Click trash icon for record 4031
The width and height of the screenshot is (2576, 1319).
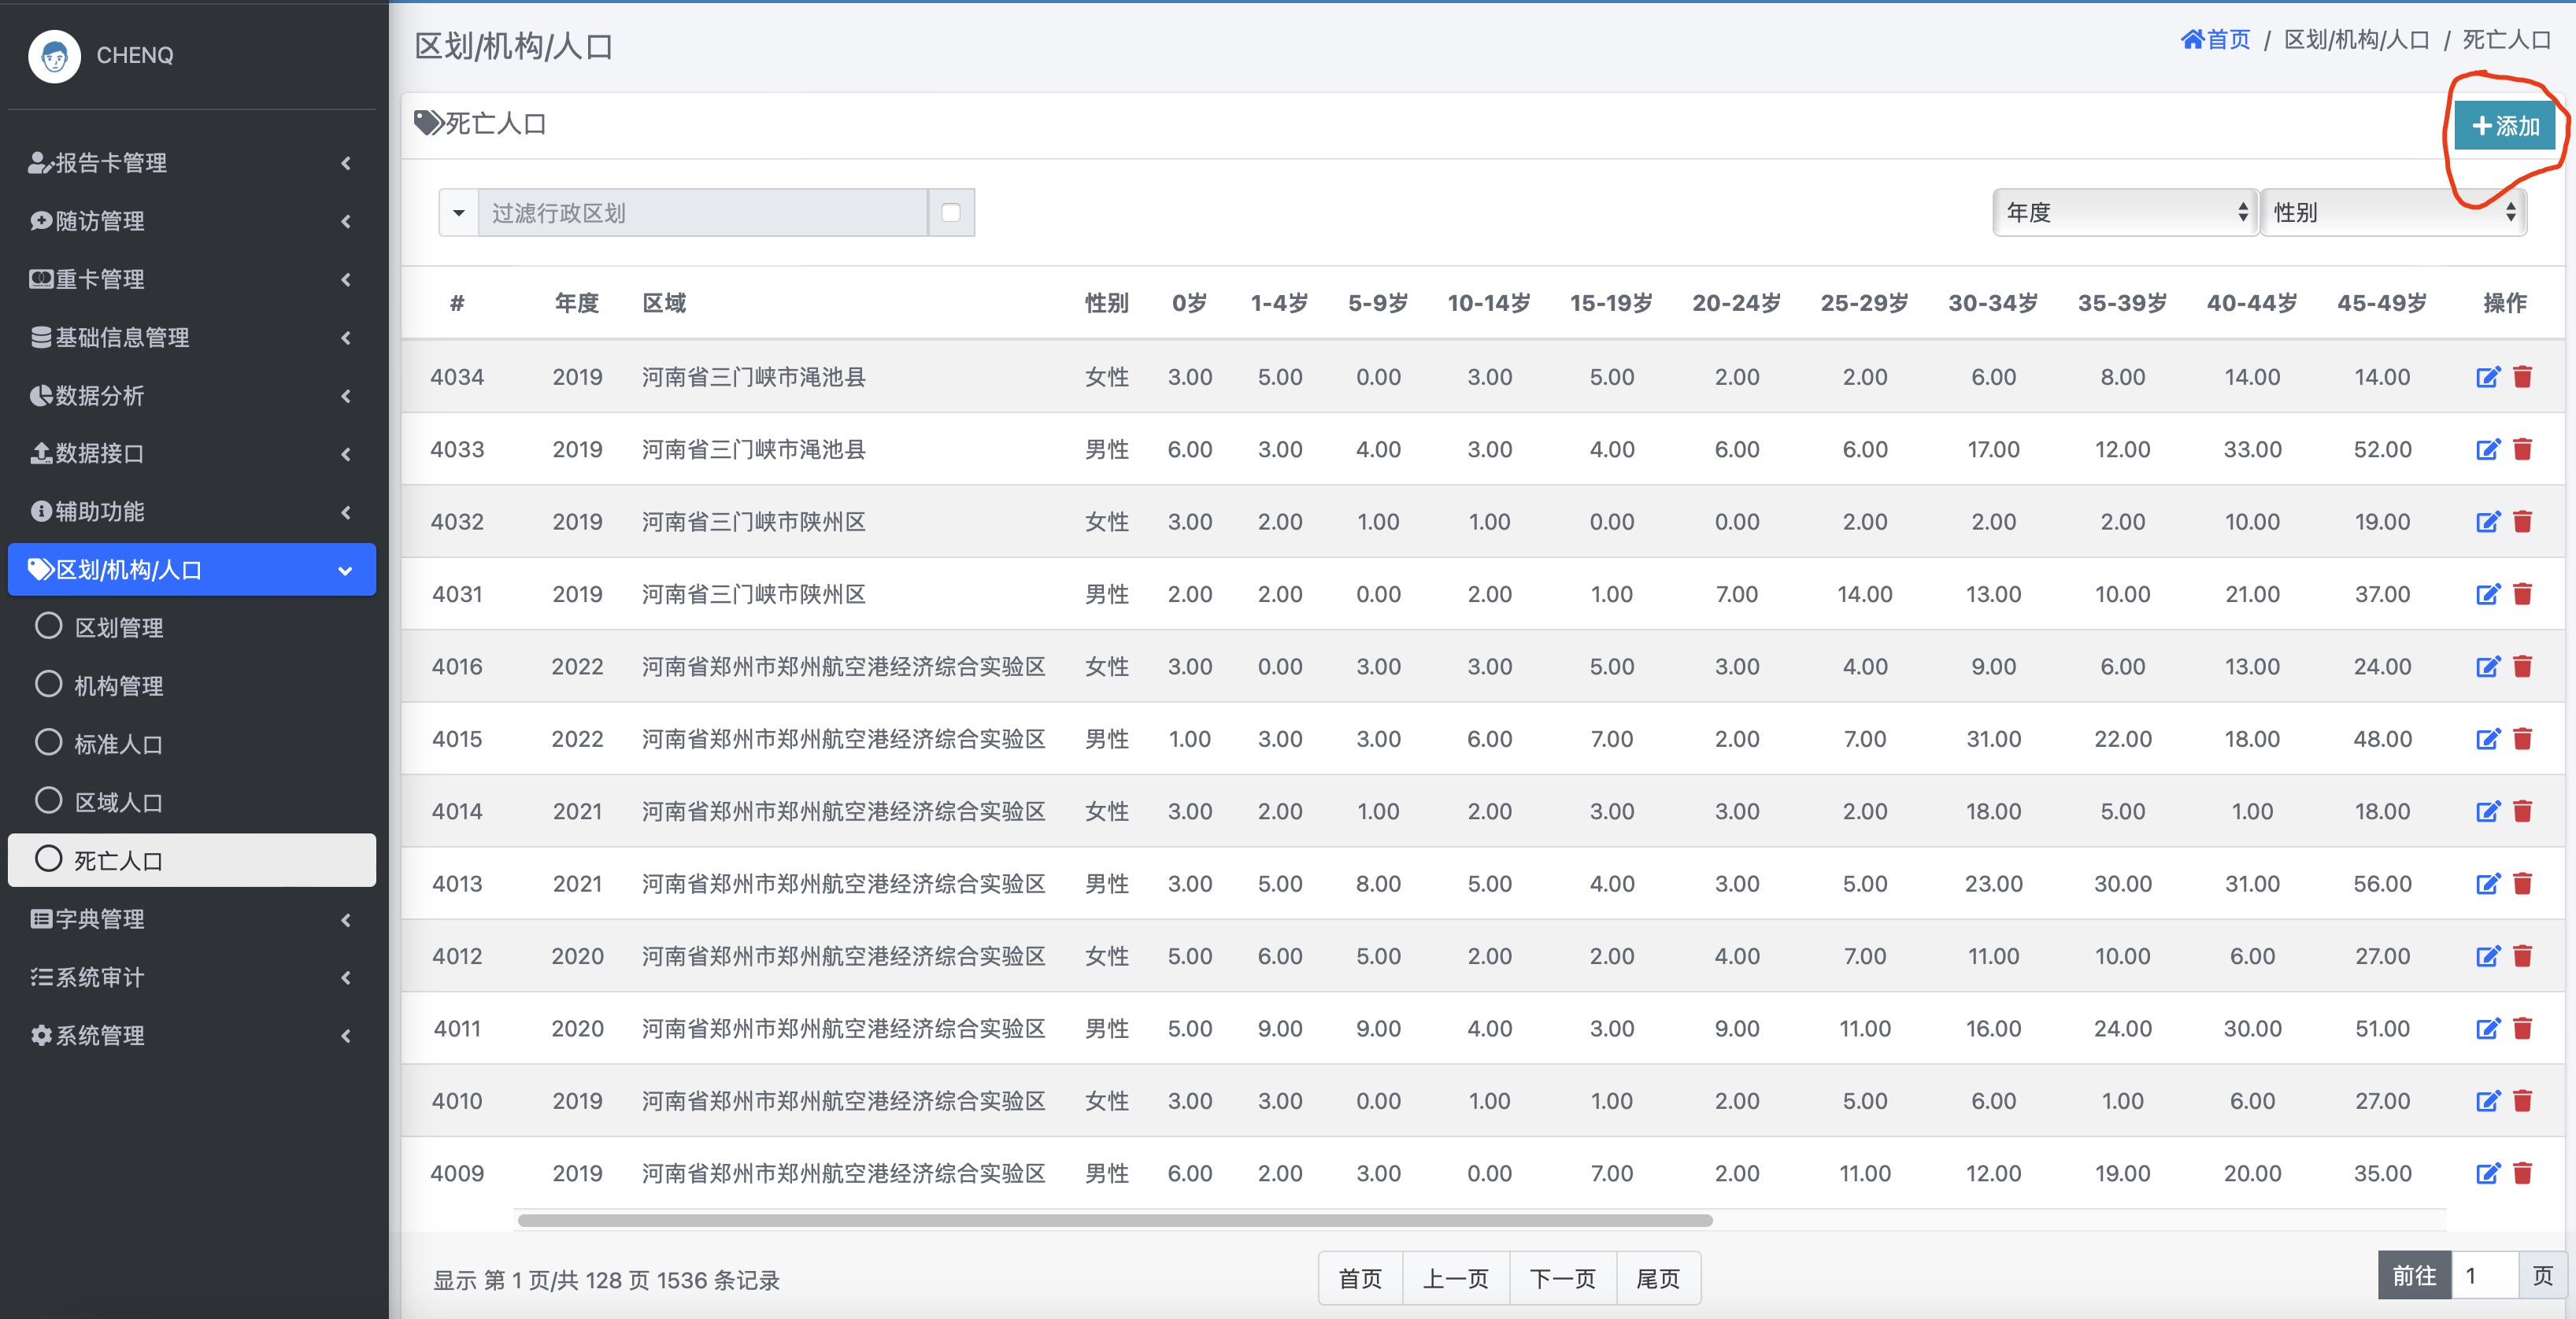point(2522,594)
